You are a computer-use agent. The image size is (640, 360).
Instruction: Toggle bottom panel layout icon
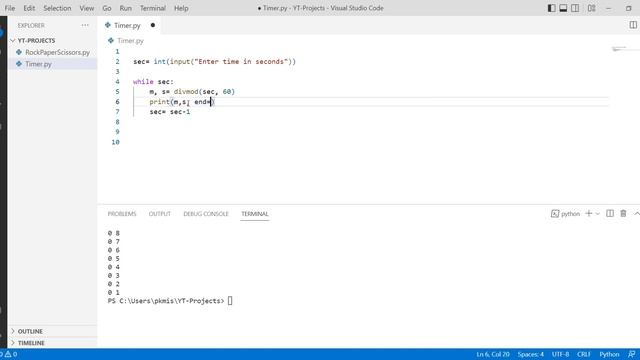pyautogui.click(x=563, y=8)
